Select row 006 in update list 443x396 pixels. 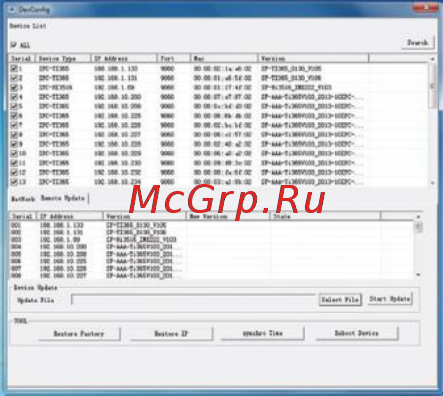[212, 261]
